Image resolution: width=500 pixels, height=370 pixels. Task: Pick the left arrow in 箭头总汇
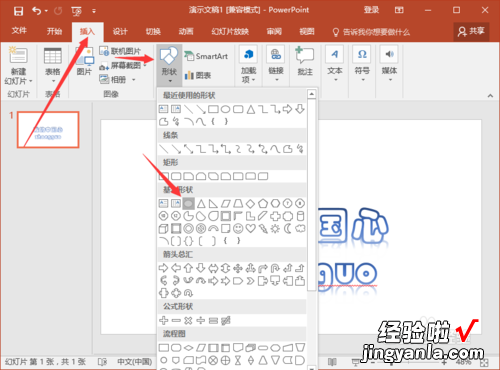point(176,268)
